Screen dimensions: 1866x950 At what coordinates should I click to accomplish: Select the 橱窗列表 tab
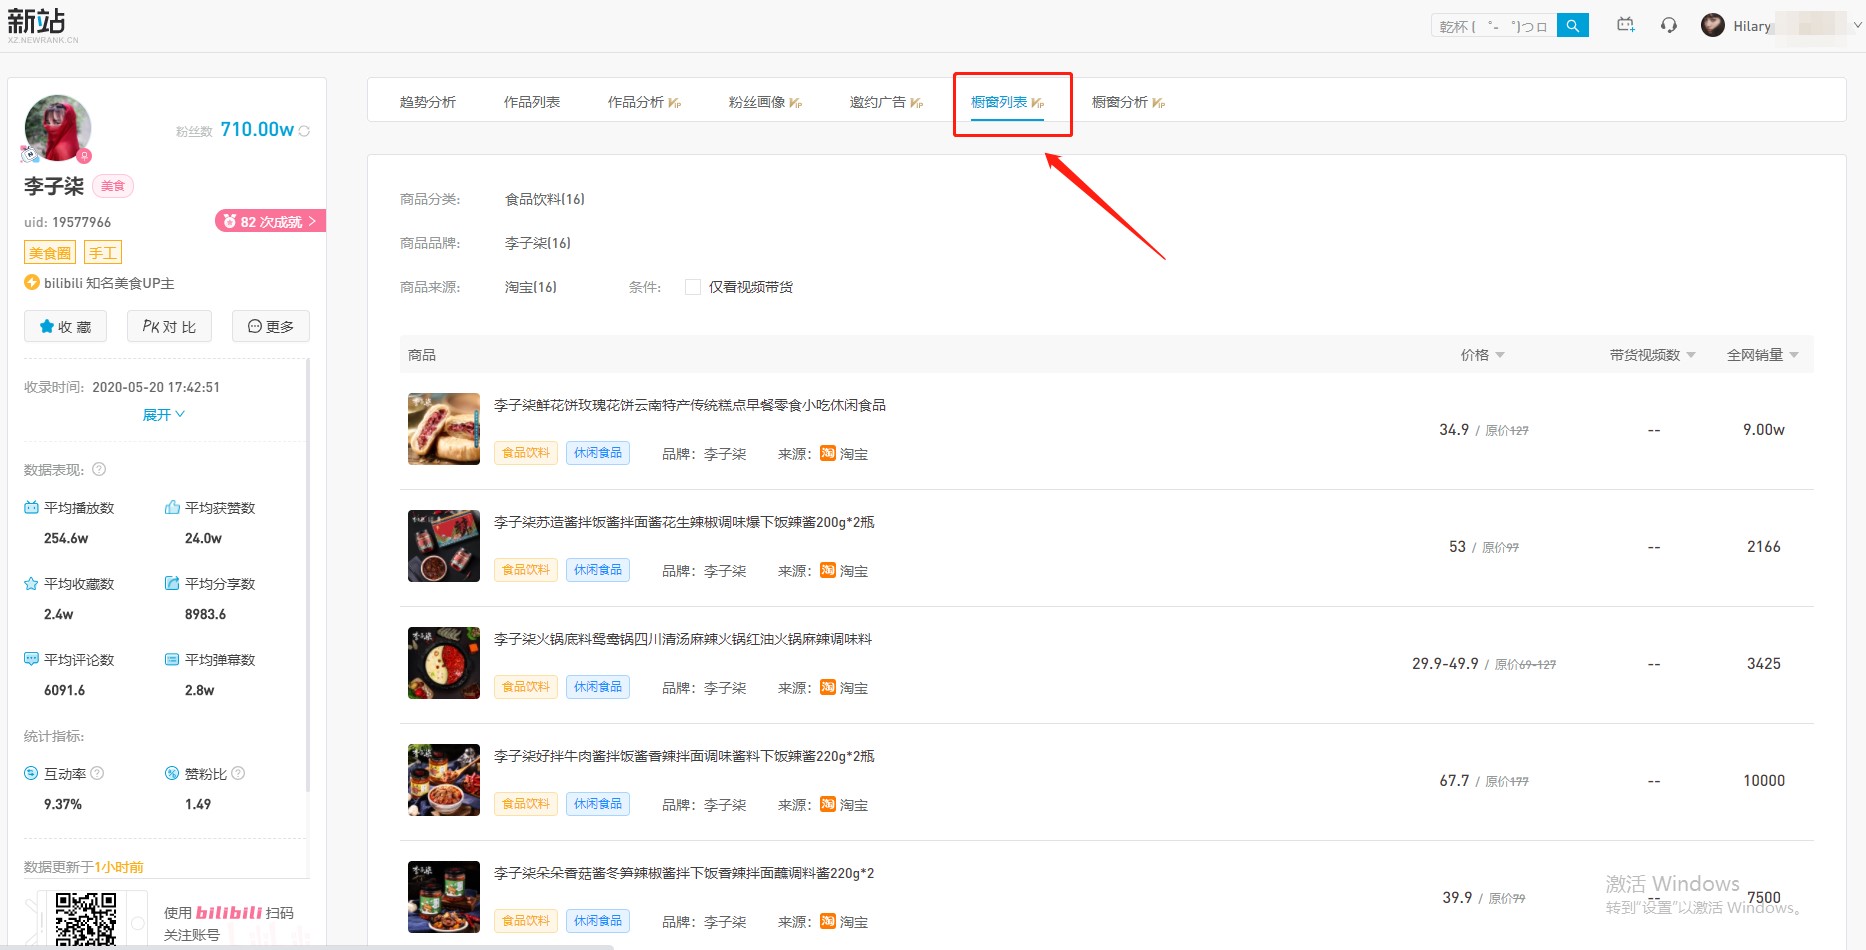[x=1007, y=102]
